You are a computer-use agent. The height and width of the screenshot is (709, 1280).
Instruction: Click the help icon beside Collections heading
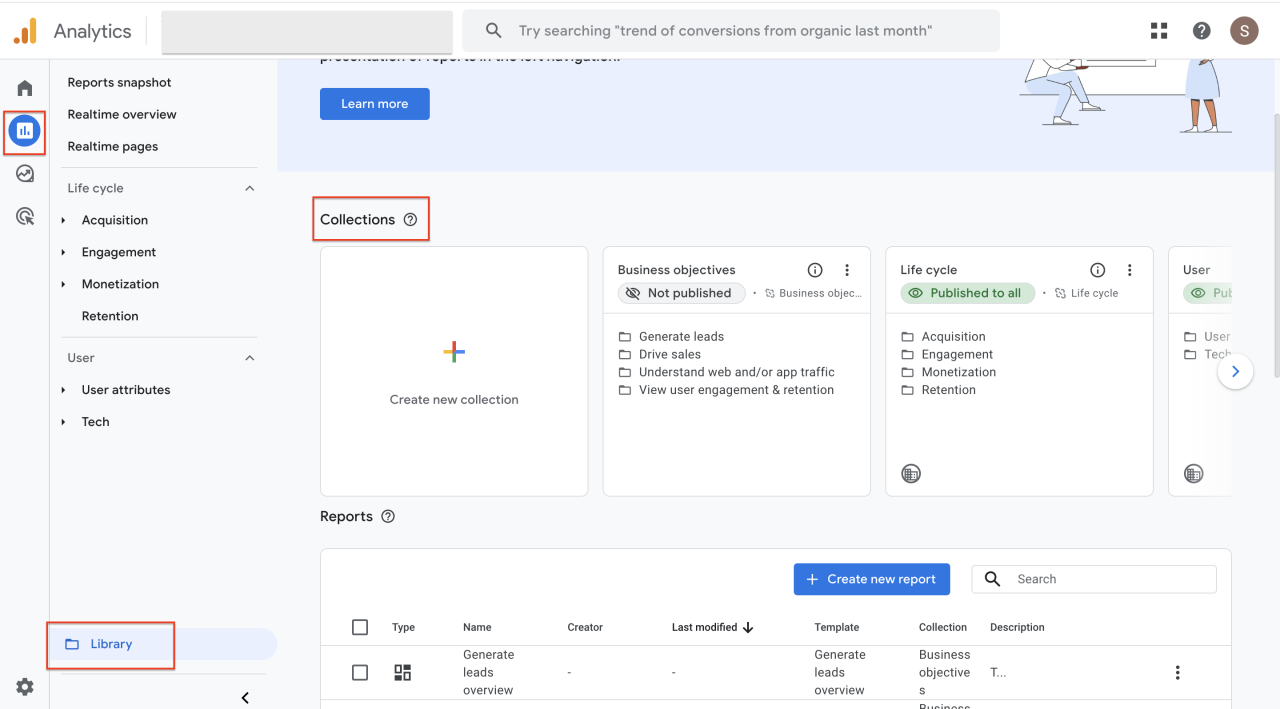click(410, 220)
